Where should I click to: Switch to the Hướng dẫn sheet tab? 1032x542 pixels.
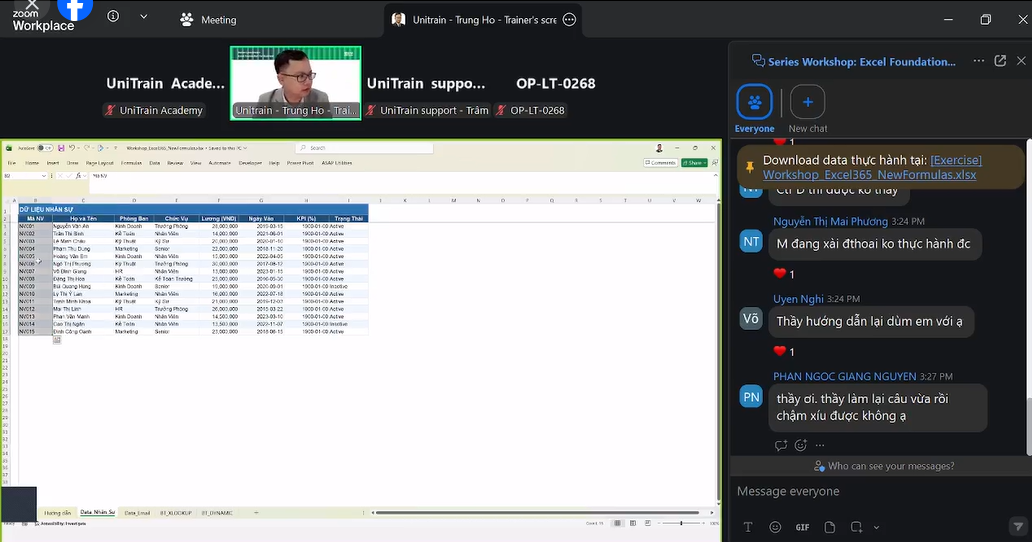(x=57, y=512)
